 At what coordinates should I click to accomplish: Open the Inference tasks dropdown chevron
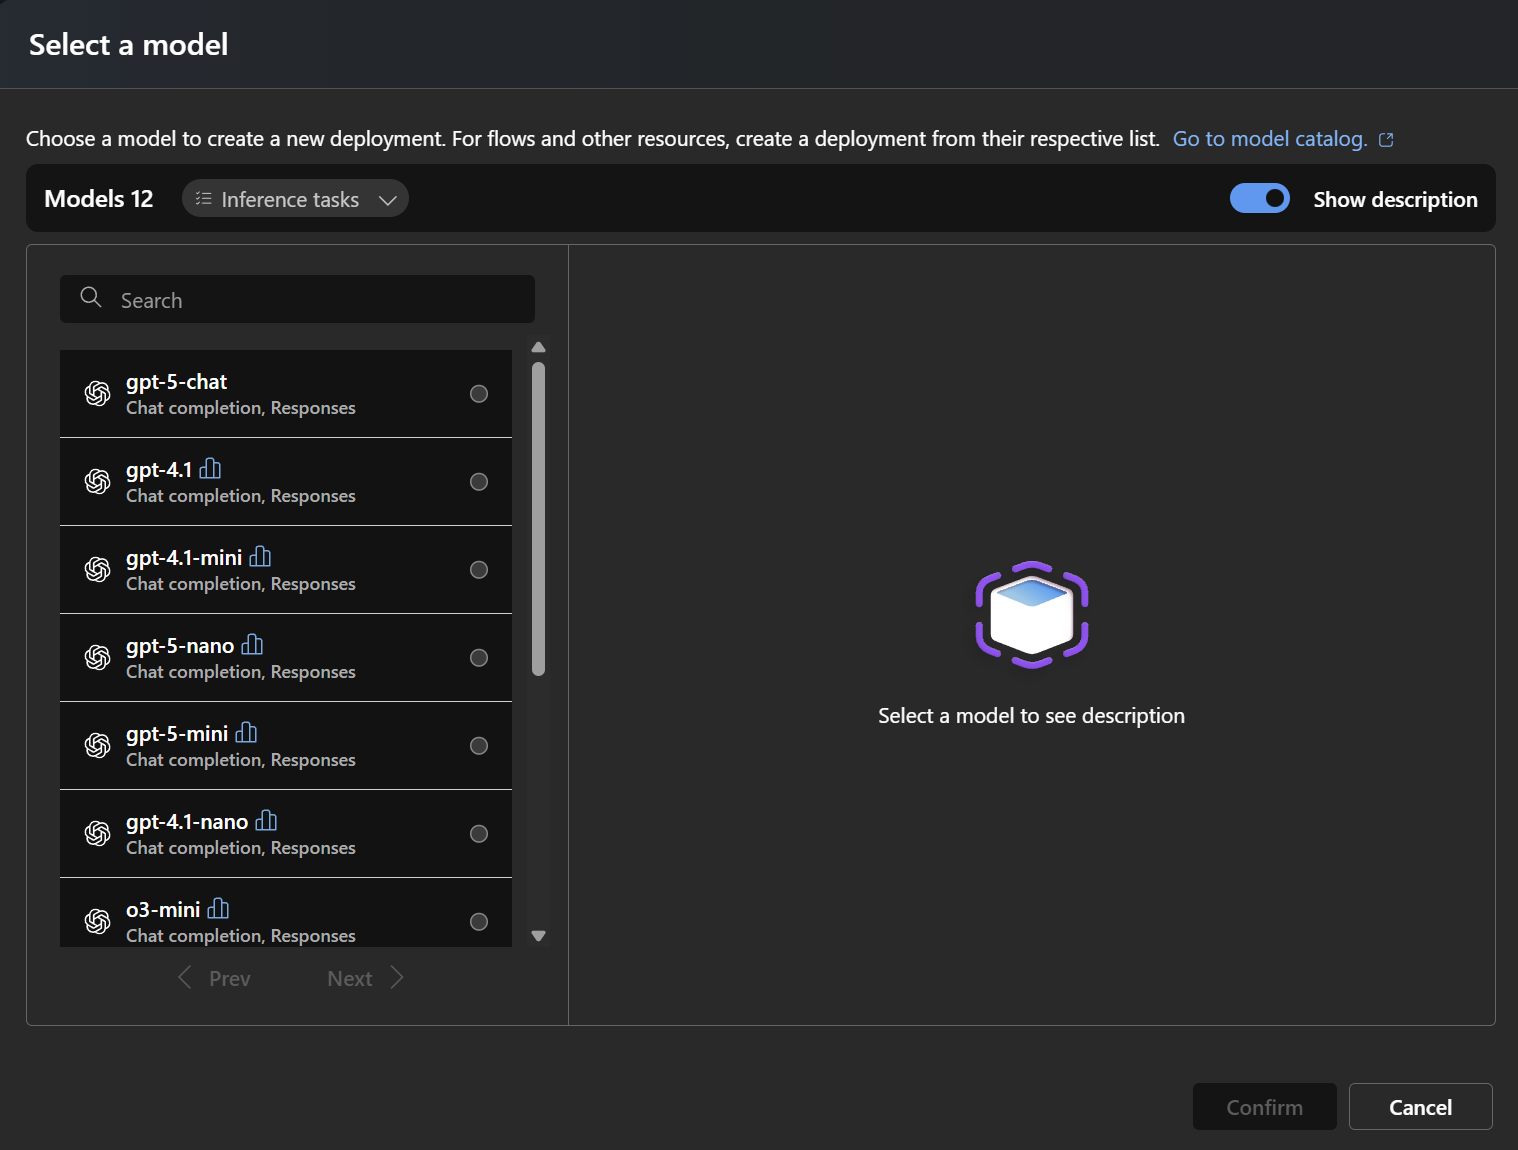point(388,200)
